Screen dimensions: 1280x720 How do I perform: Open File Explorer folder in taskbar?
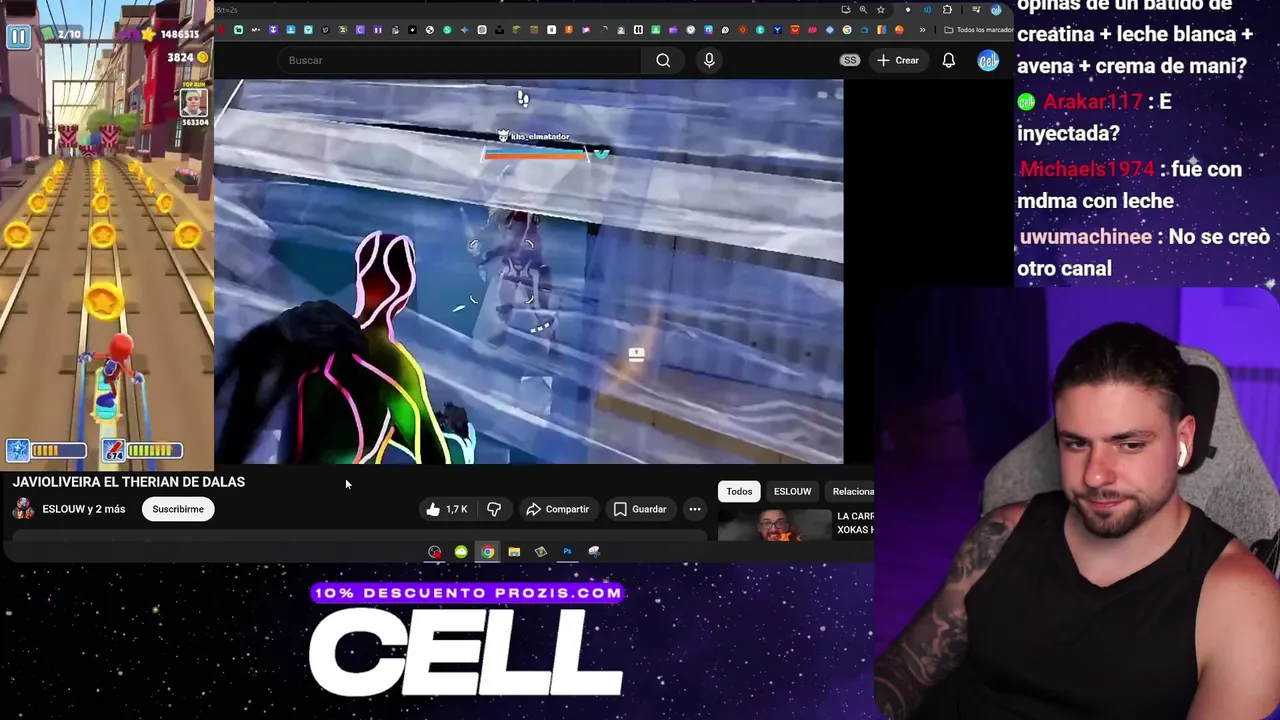coord(514,552)
